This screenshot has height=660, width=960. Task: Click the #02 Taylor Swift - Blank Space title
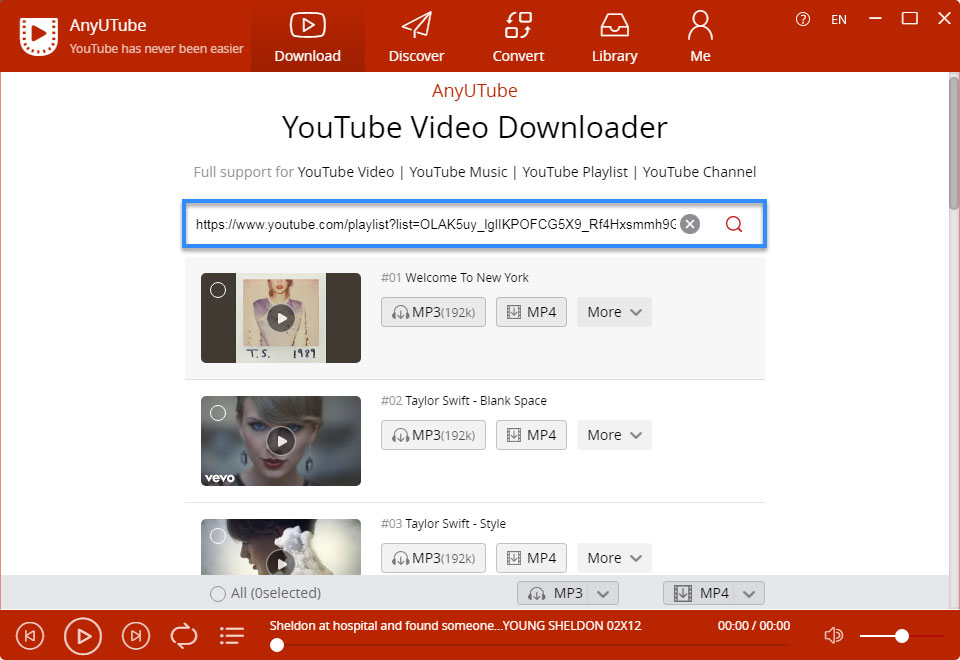pyautogui.click(x=463, y=400)
